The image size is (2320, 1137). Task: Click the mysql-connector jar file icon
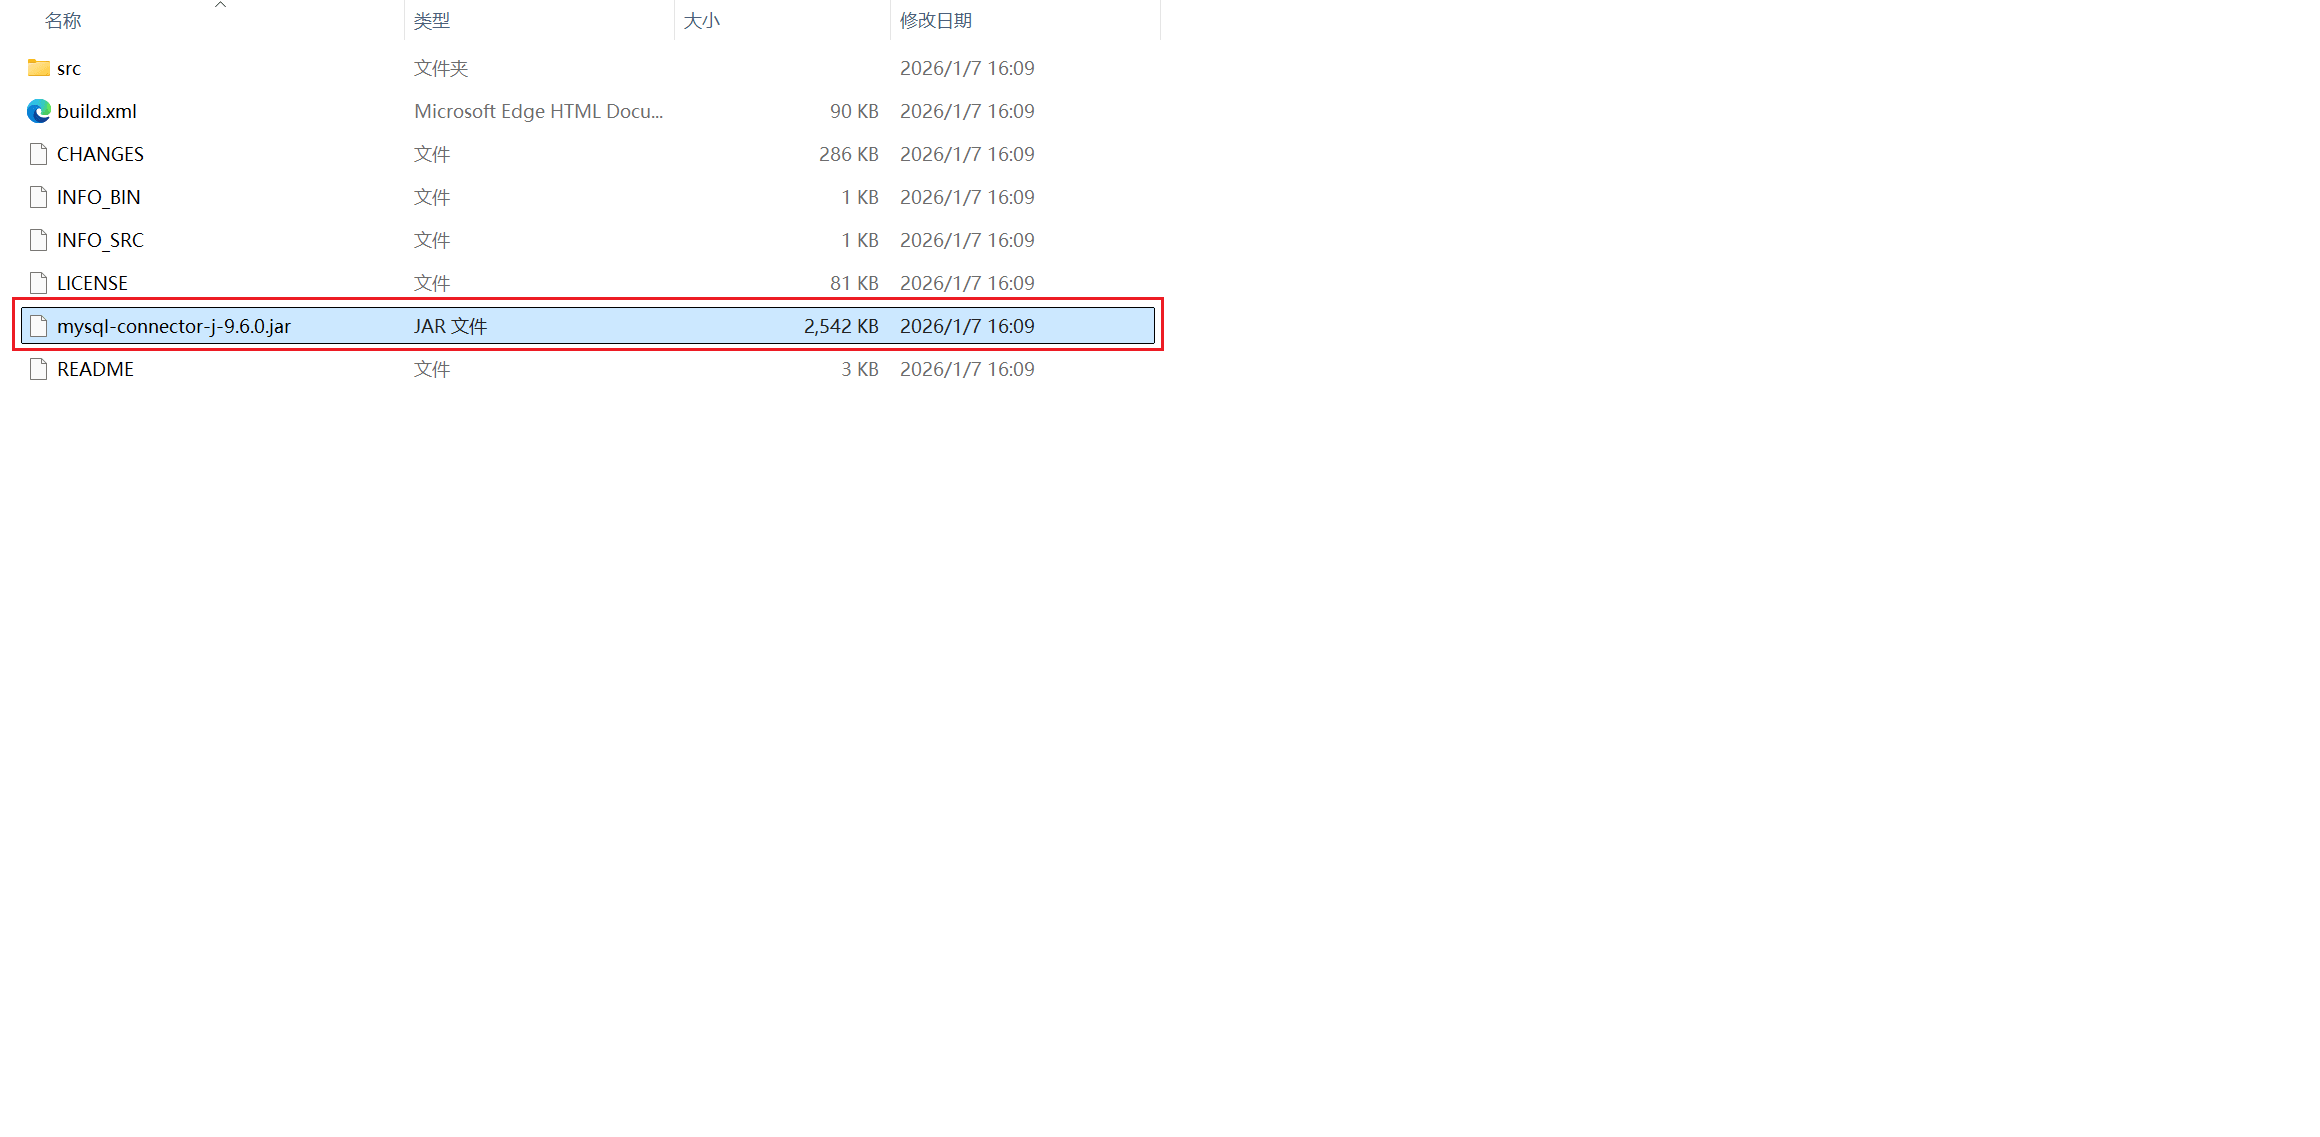[x=38, y=326]
